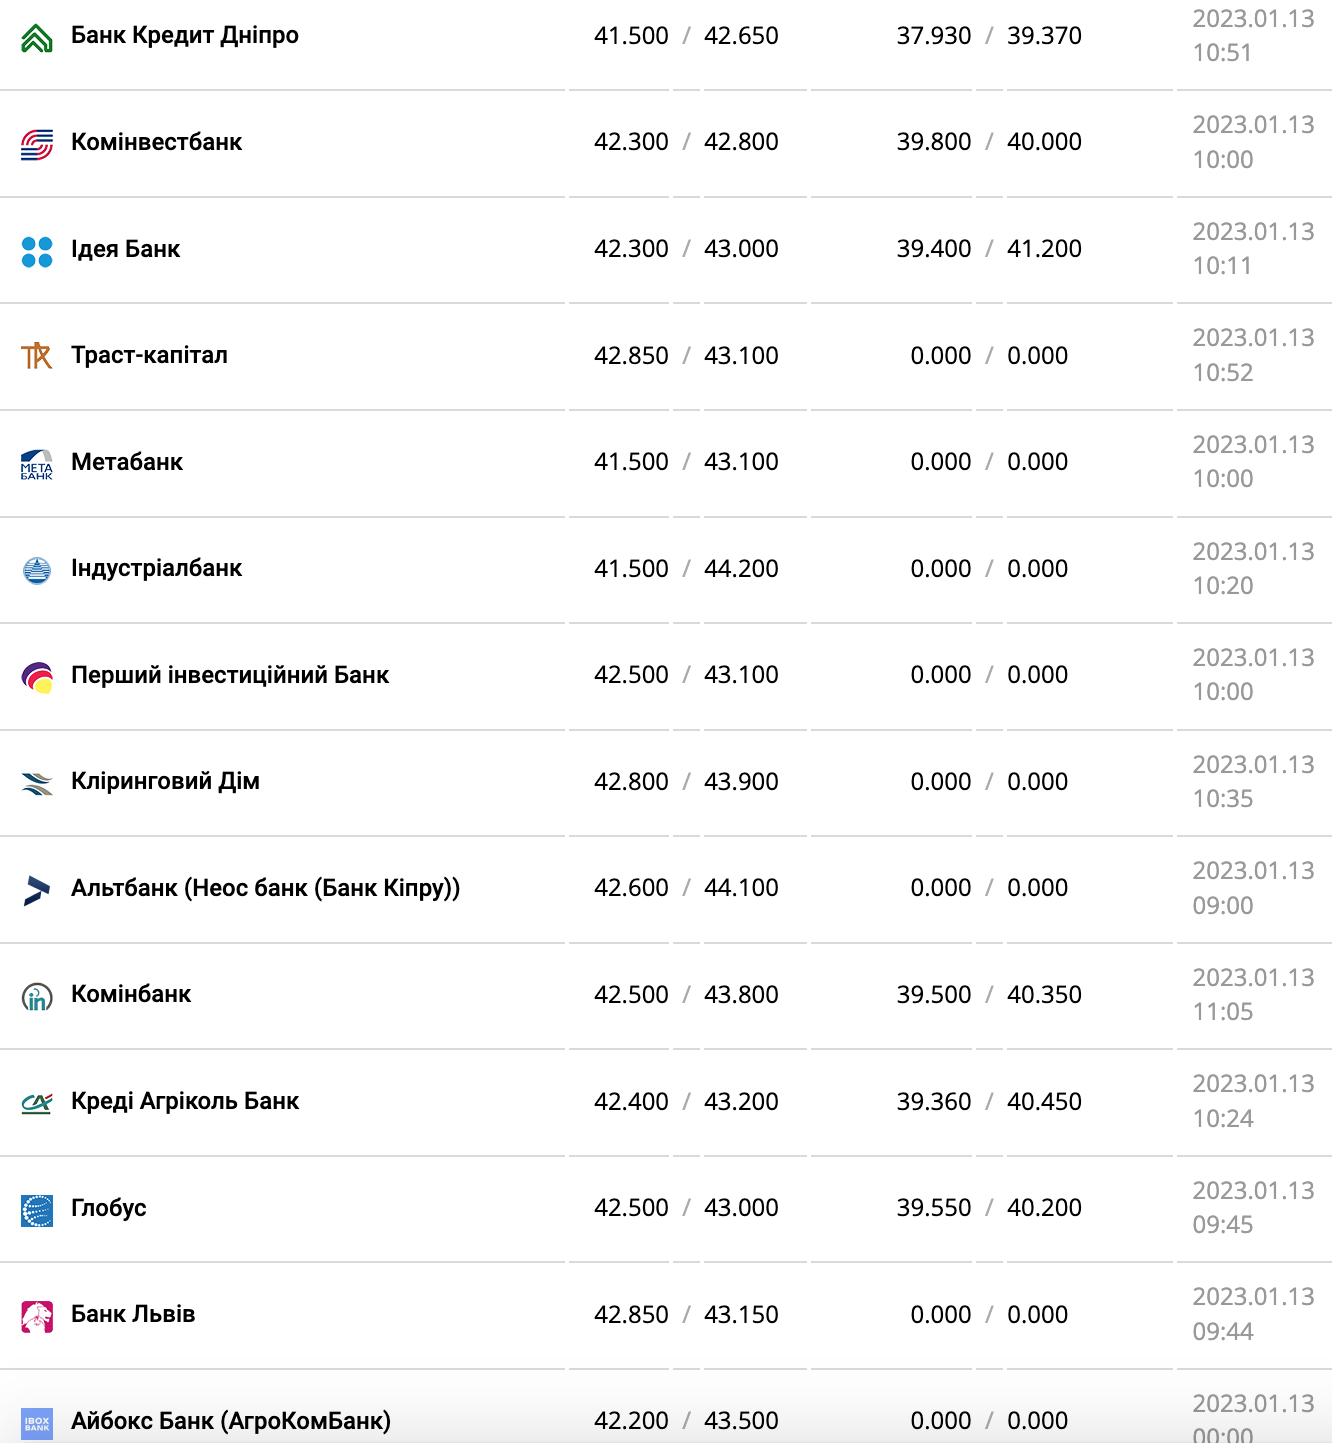Click the Ідея Банк blue dots icon
The image size is (1332, 1443).
[x=37, y=251]
